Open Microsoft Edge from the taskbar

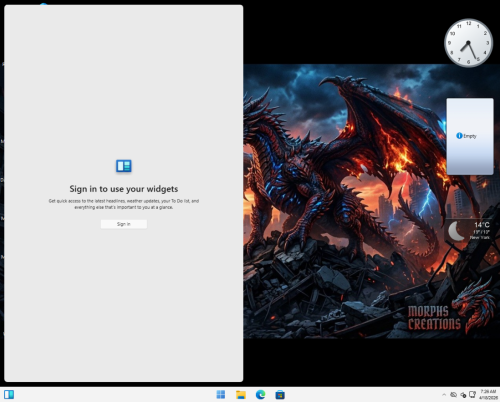(x=260, y=395)
